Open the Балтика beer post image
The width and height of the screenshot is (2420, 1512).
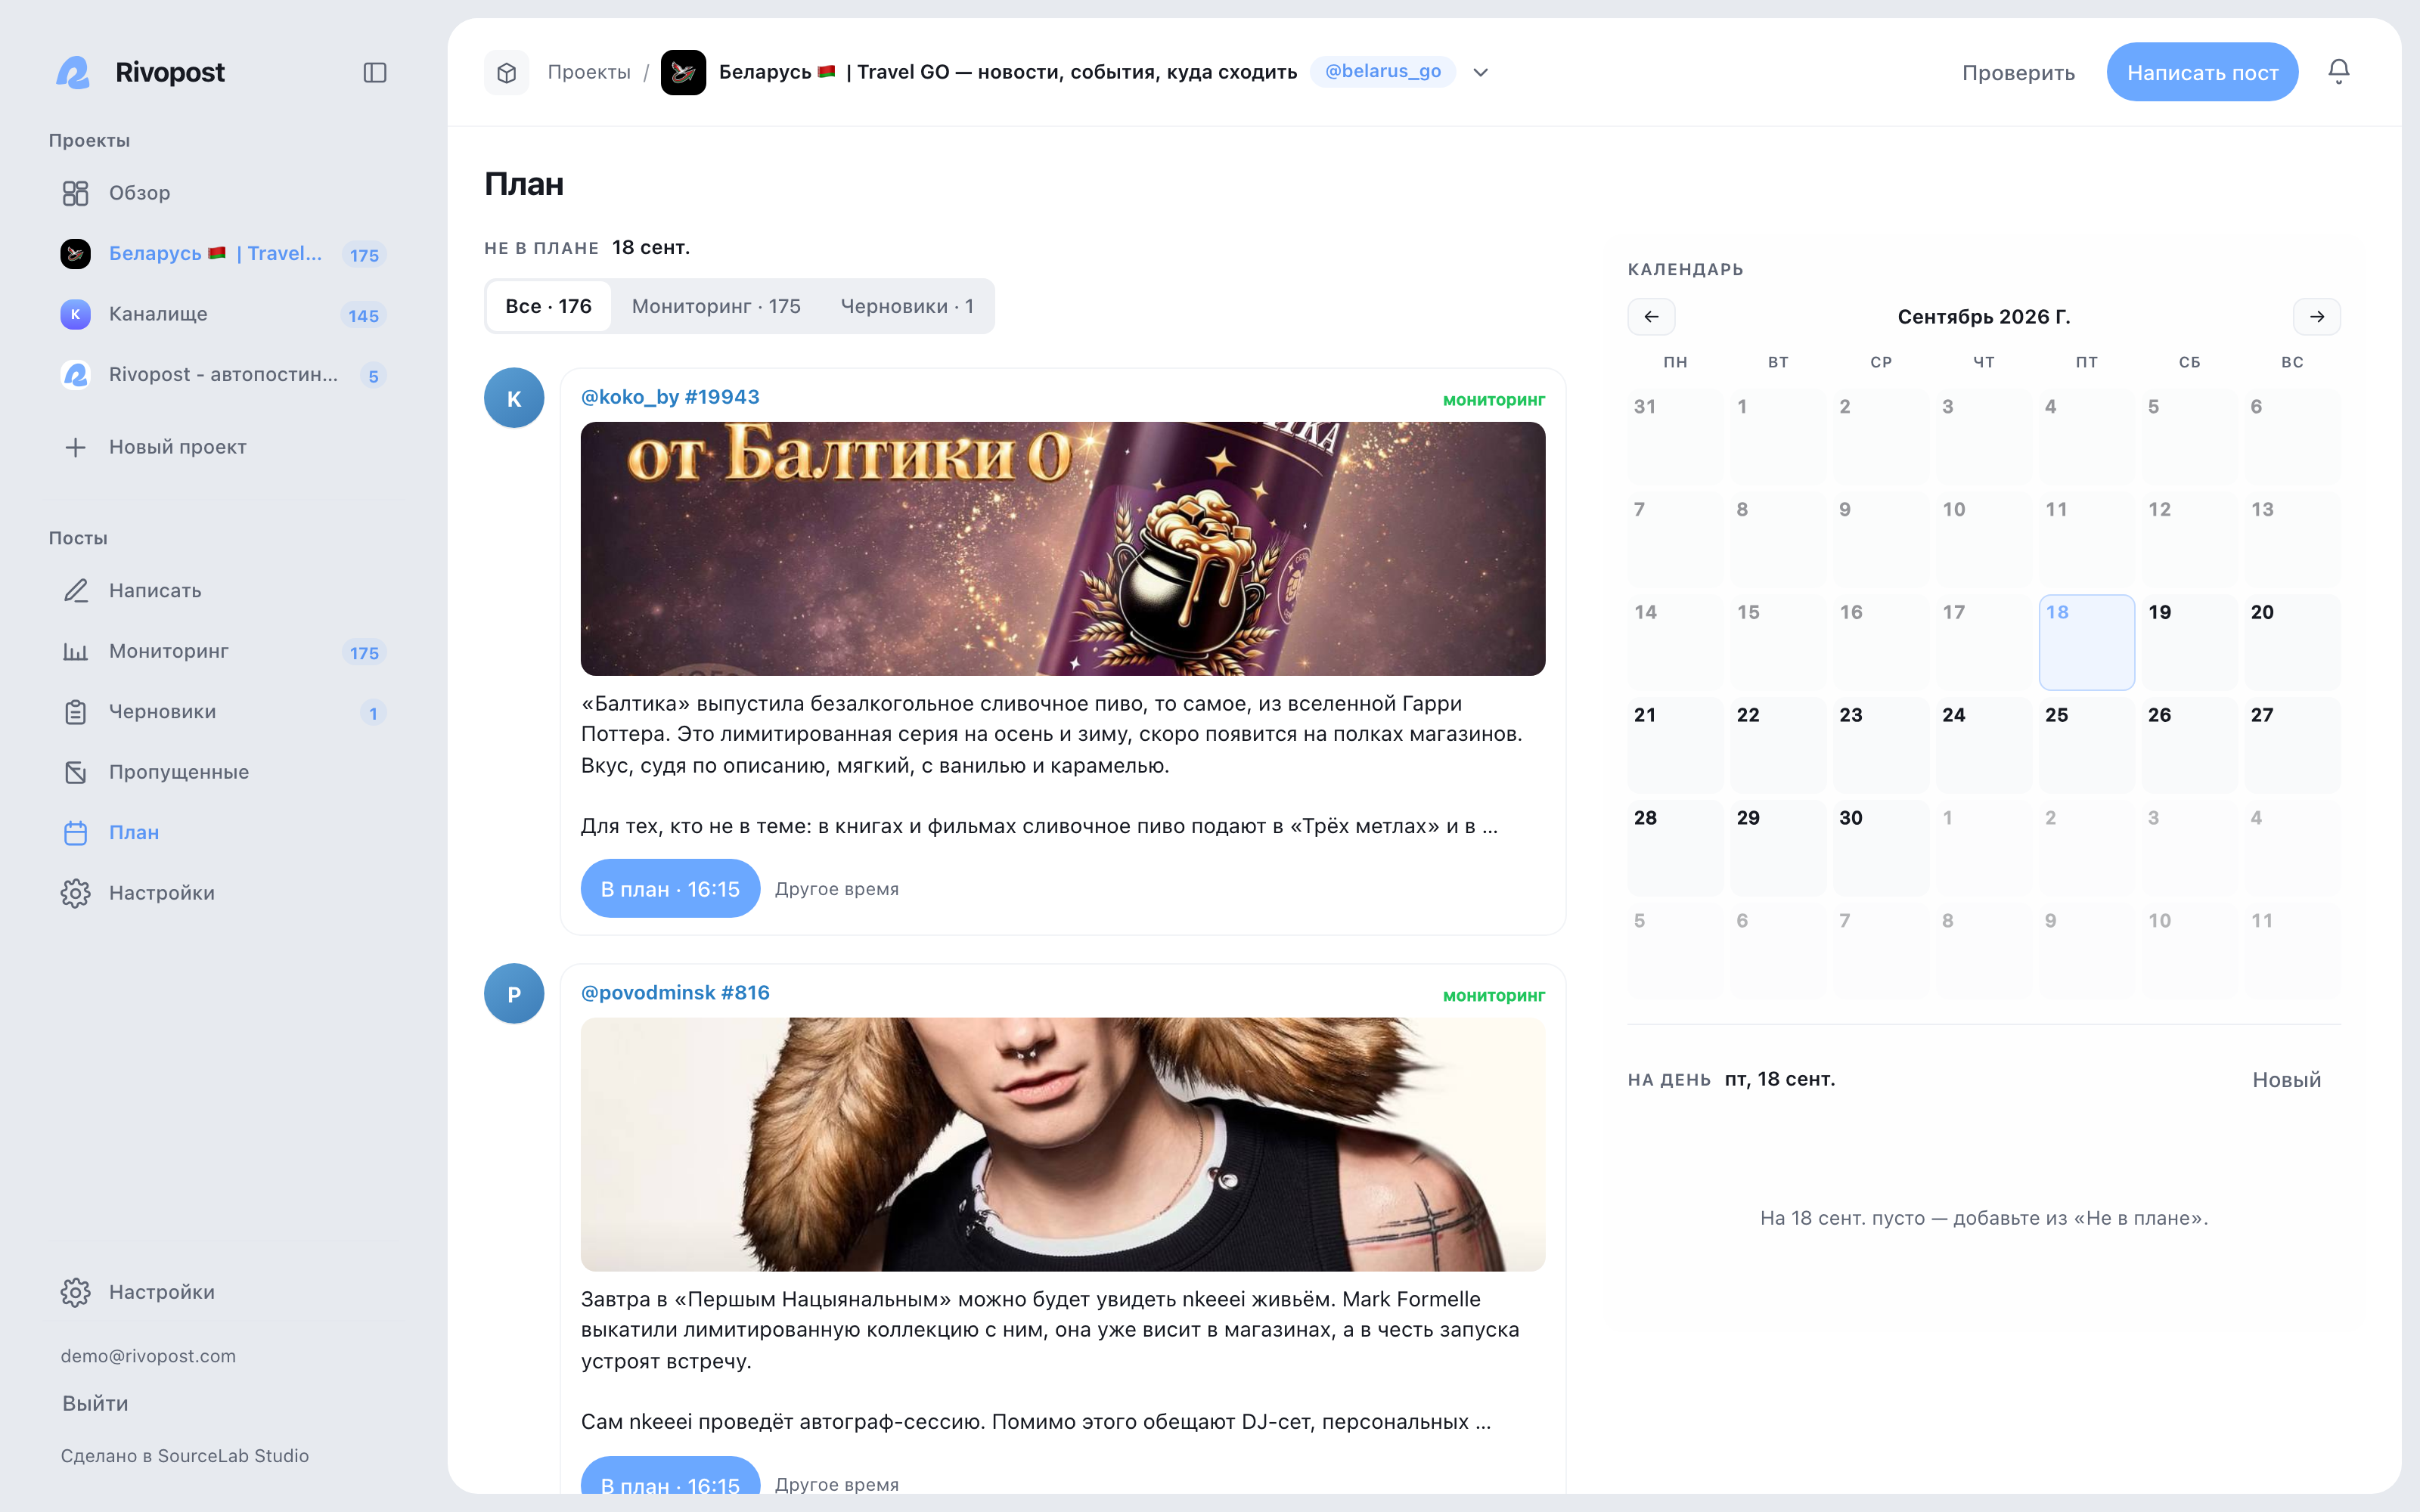pos(1063,549)
